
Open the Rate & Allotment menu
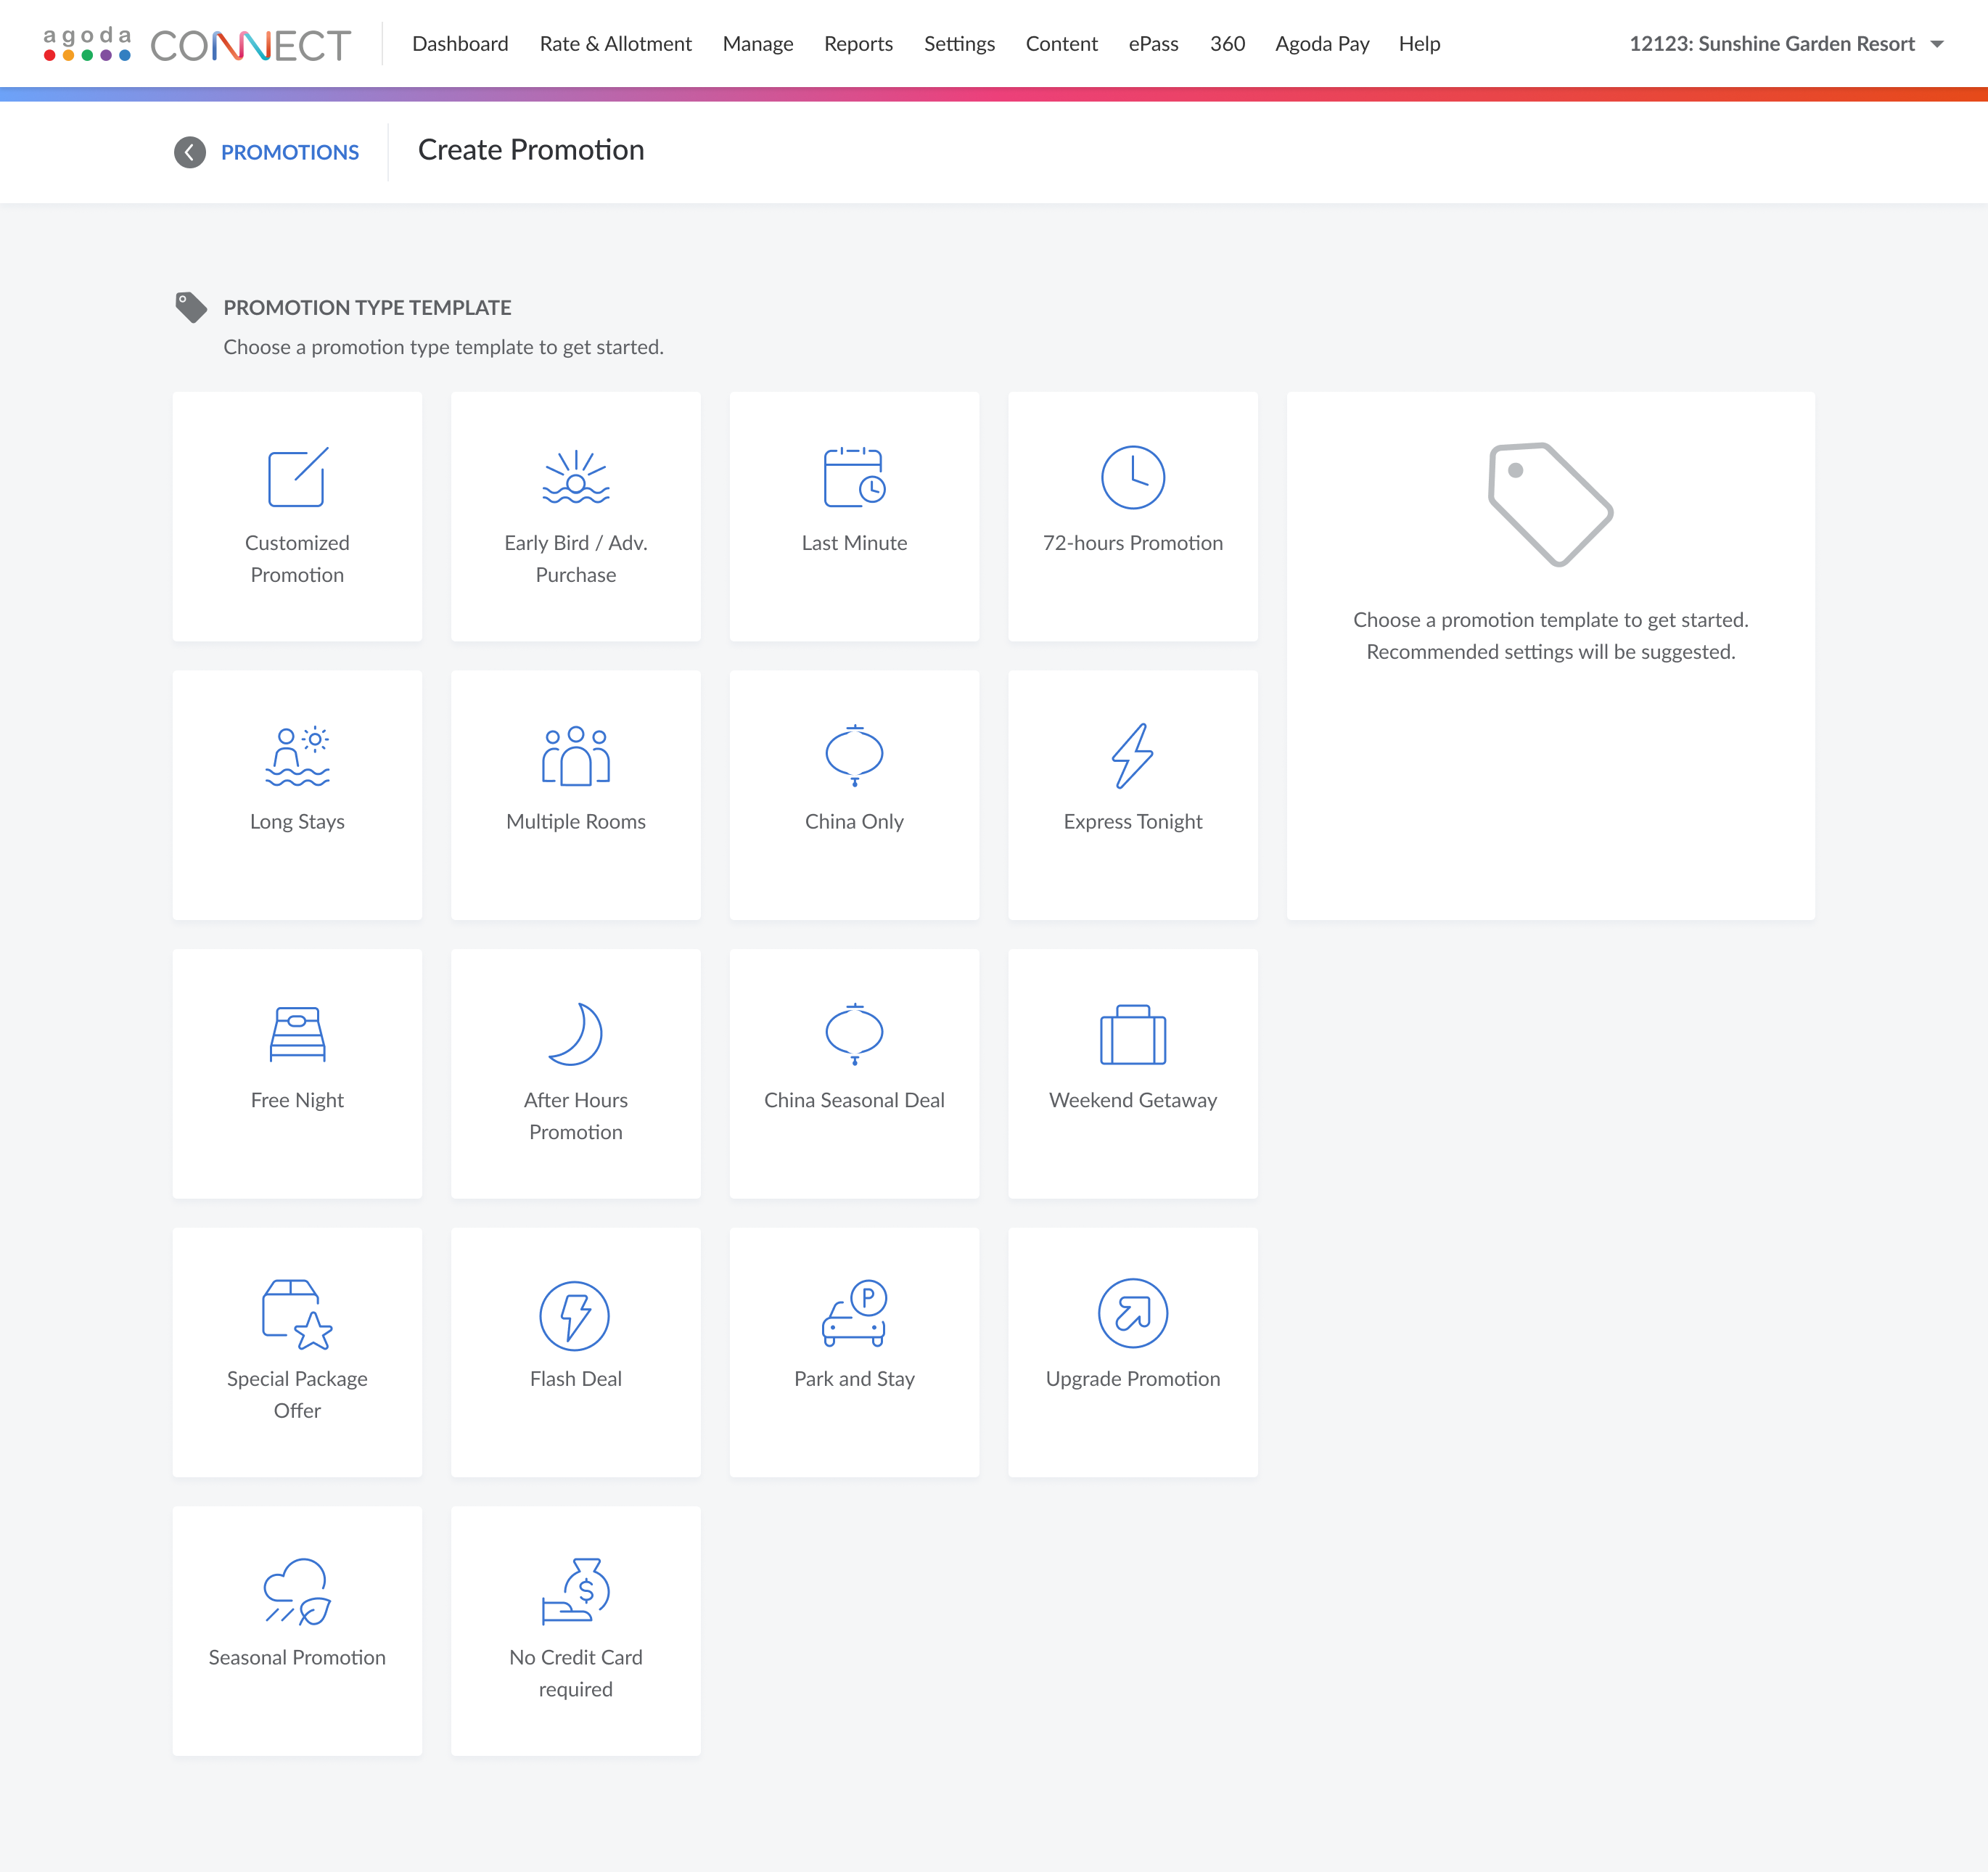pos(615,44)
